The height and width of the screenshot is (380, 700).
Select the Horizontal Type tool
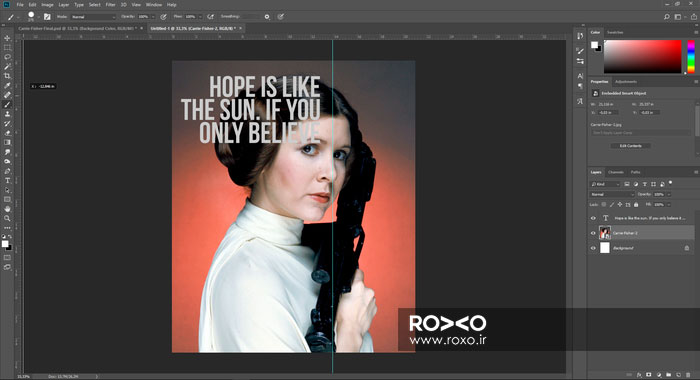7,180
